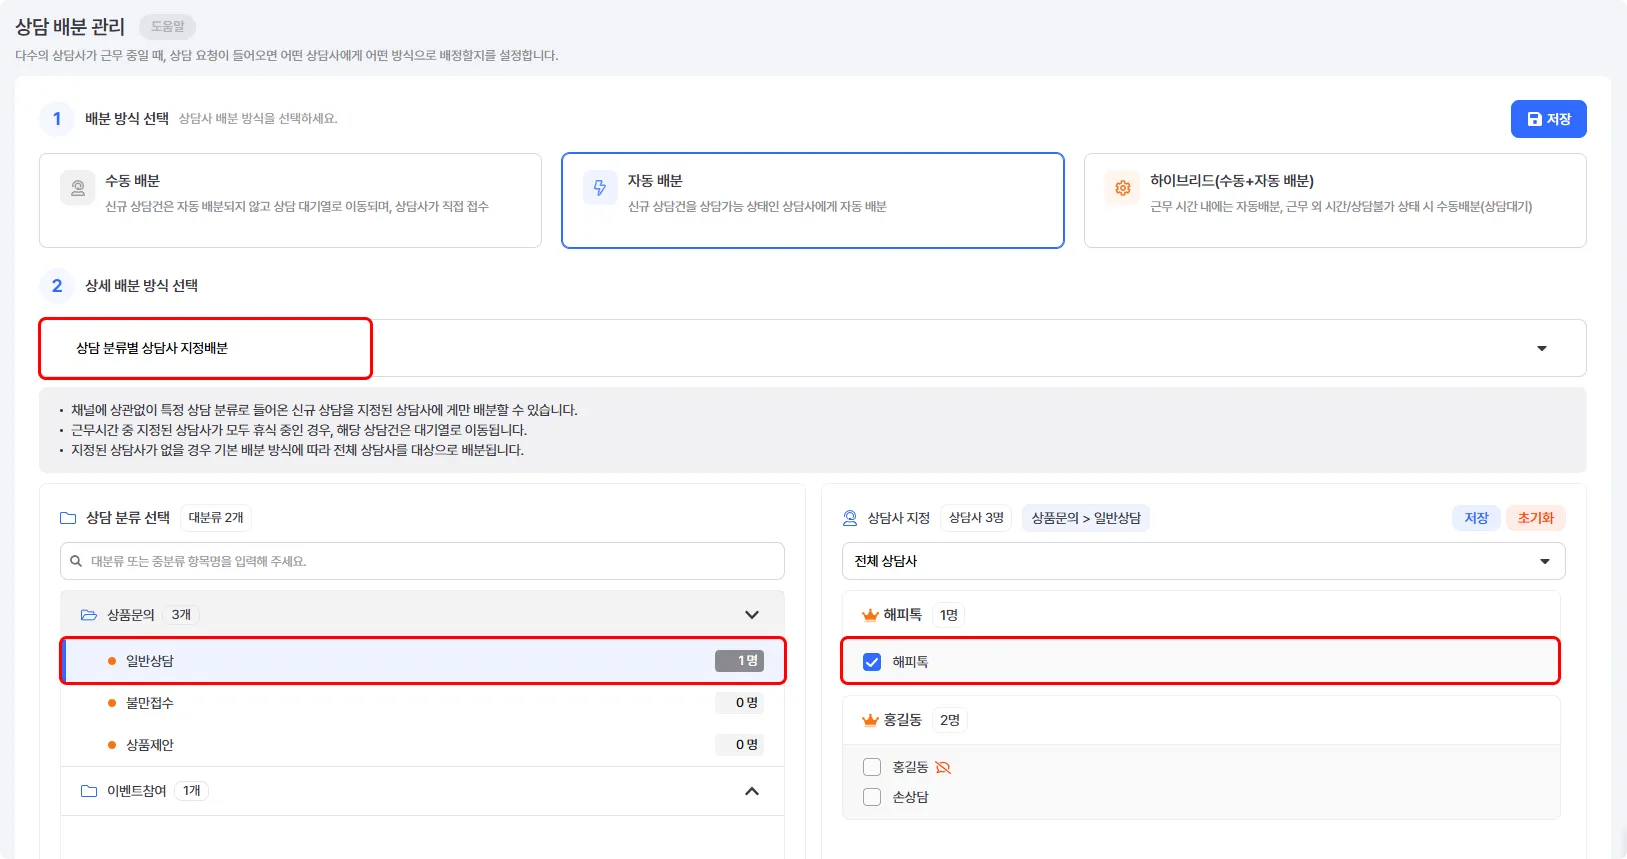Click the hybrid distribution gear icon
Viewport: 1627px width, 859px height.
pyautogui.click(x=1123, y=188)
